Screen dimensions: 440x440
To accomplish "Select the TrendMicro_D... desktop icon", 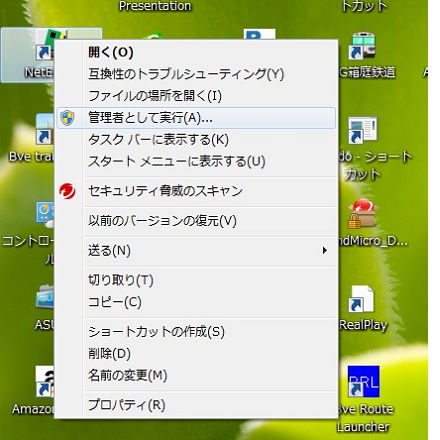I will point(363,214).
